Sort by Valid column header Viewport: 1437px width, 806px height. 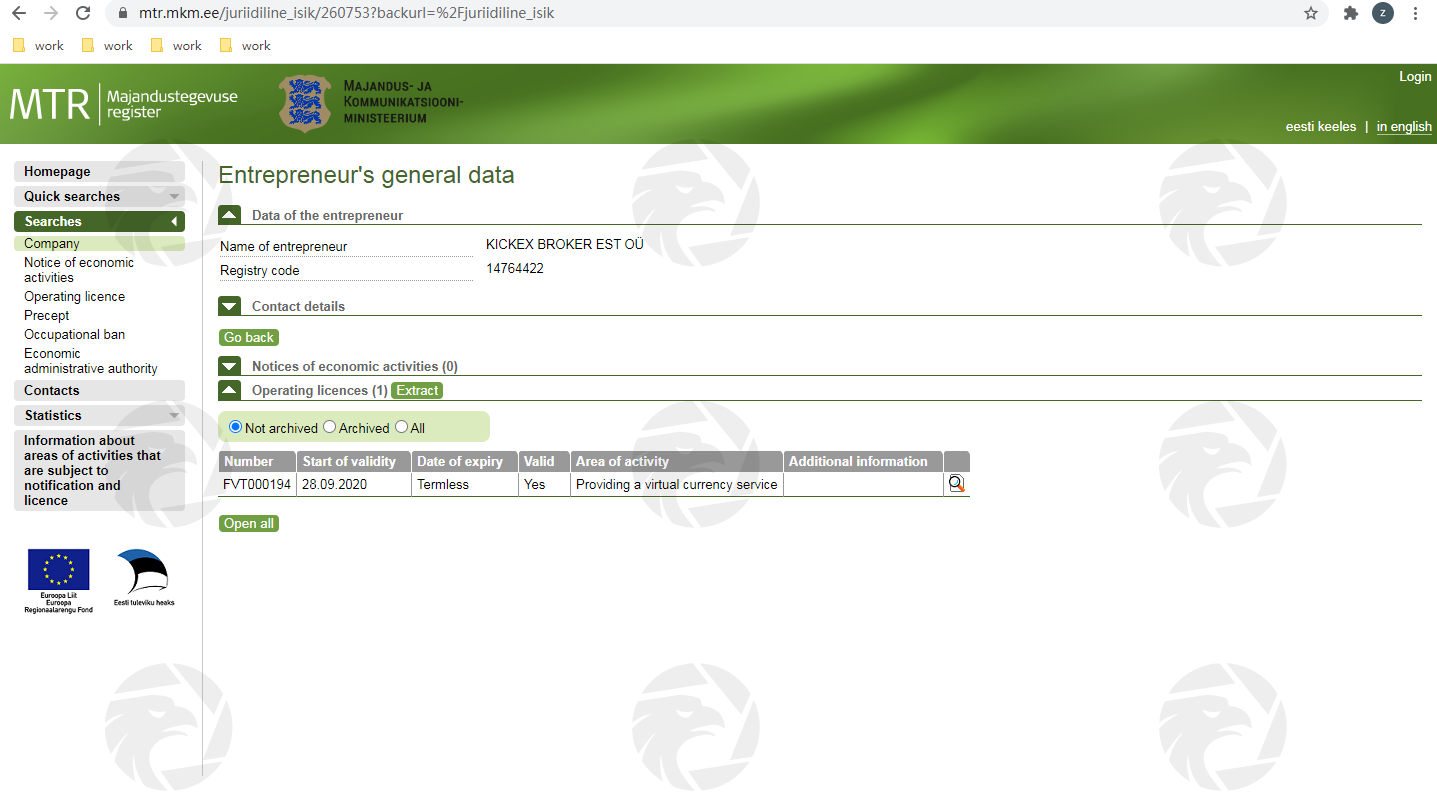545,461
